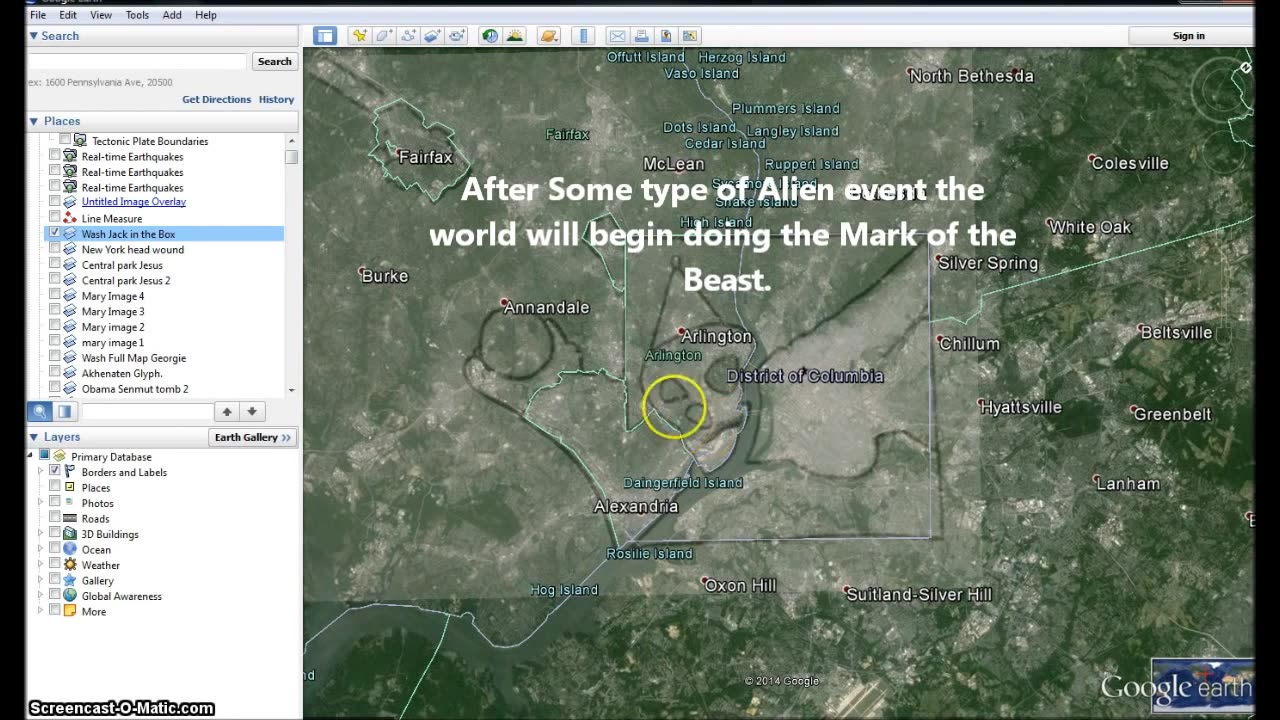Image resolution: width=1280 pixels, height=720 pixels.
Task: Enable the Roads layer checkbox
Action: [x=54, y=518]
